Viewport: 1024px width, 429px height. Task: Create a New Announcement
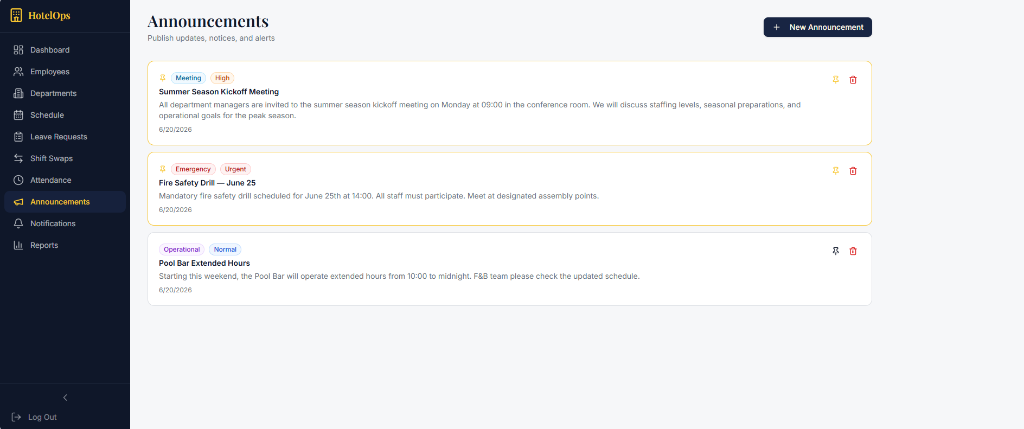[818, 27]
